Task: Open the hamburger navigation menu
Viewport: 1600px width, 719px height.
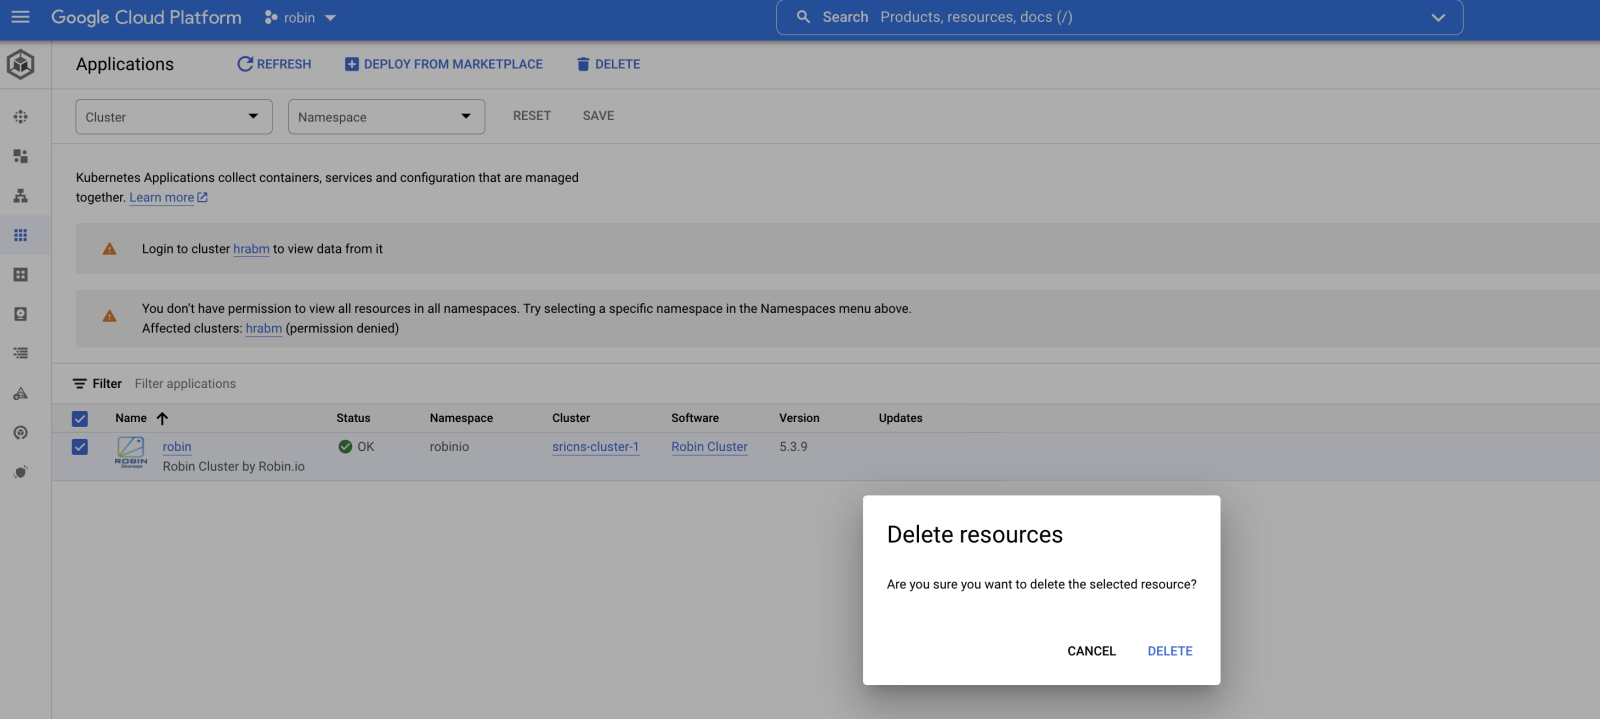Action: (x=20, y=17)
